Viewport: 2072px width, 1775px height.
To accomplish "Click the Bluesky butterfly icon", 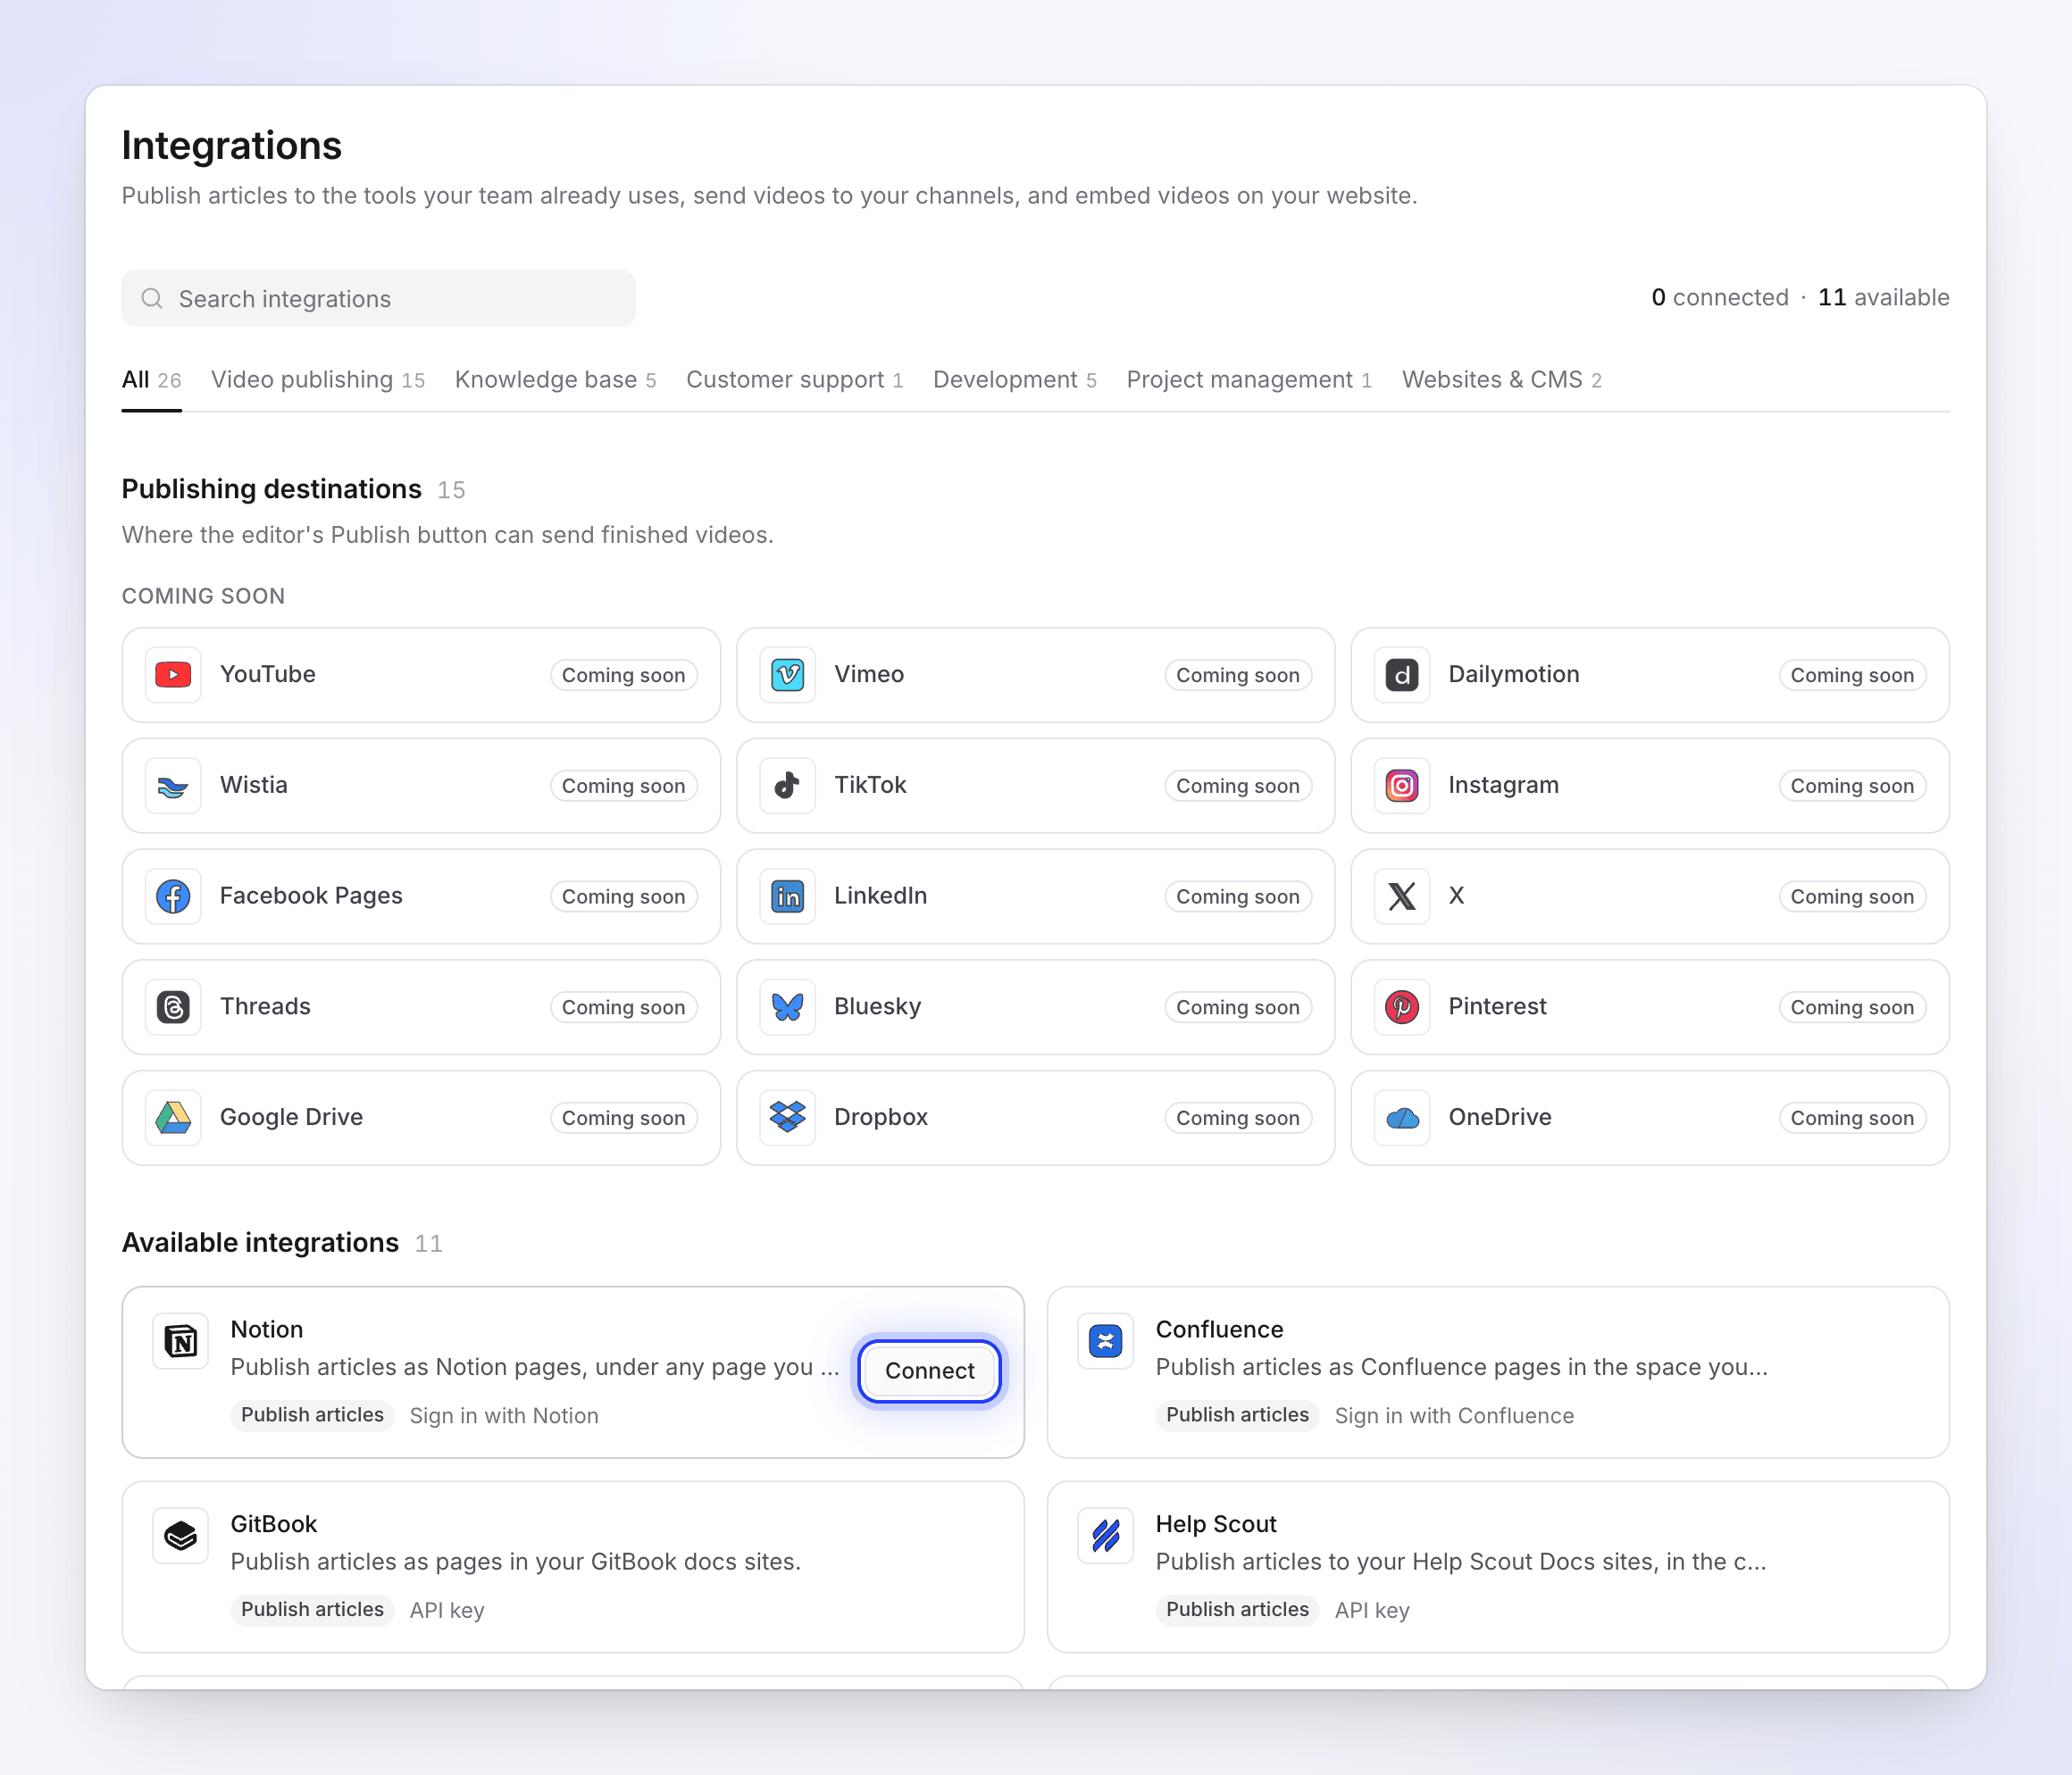I will (788, 1007).
